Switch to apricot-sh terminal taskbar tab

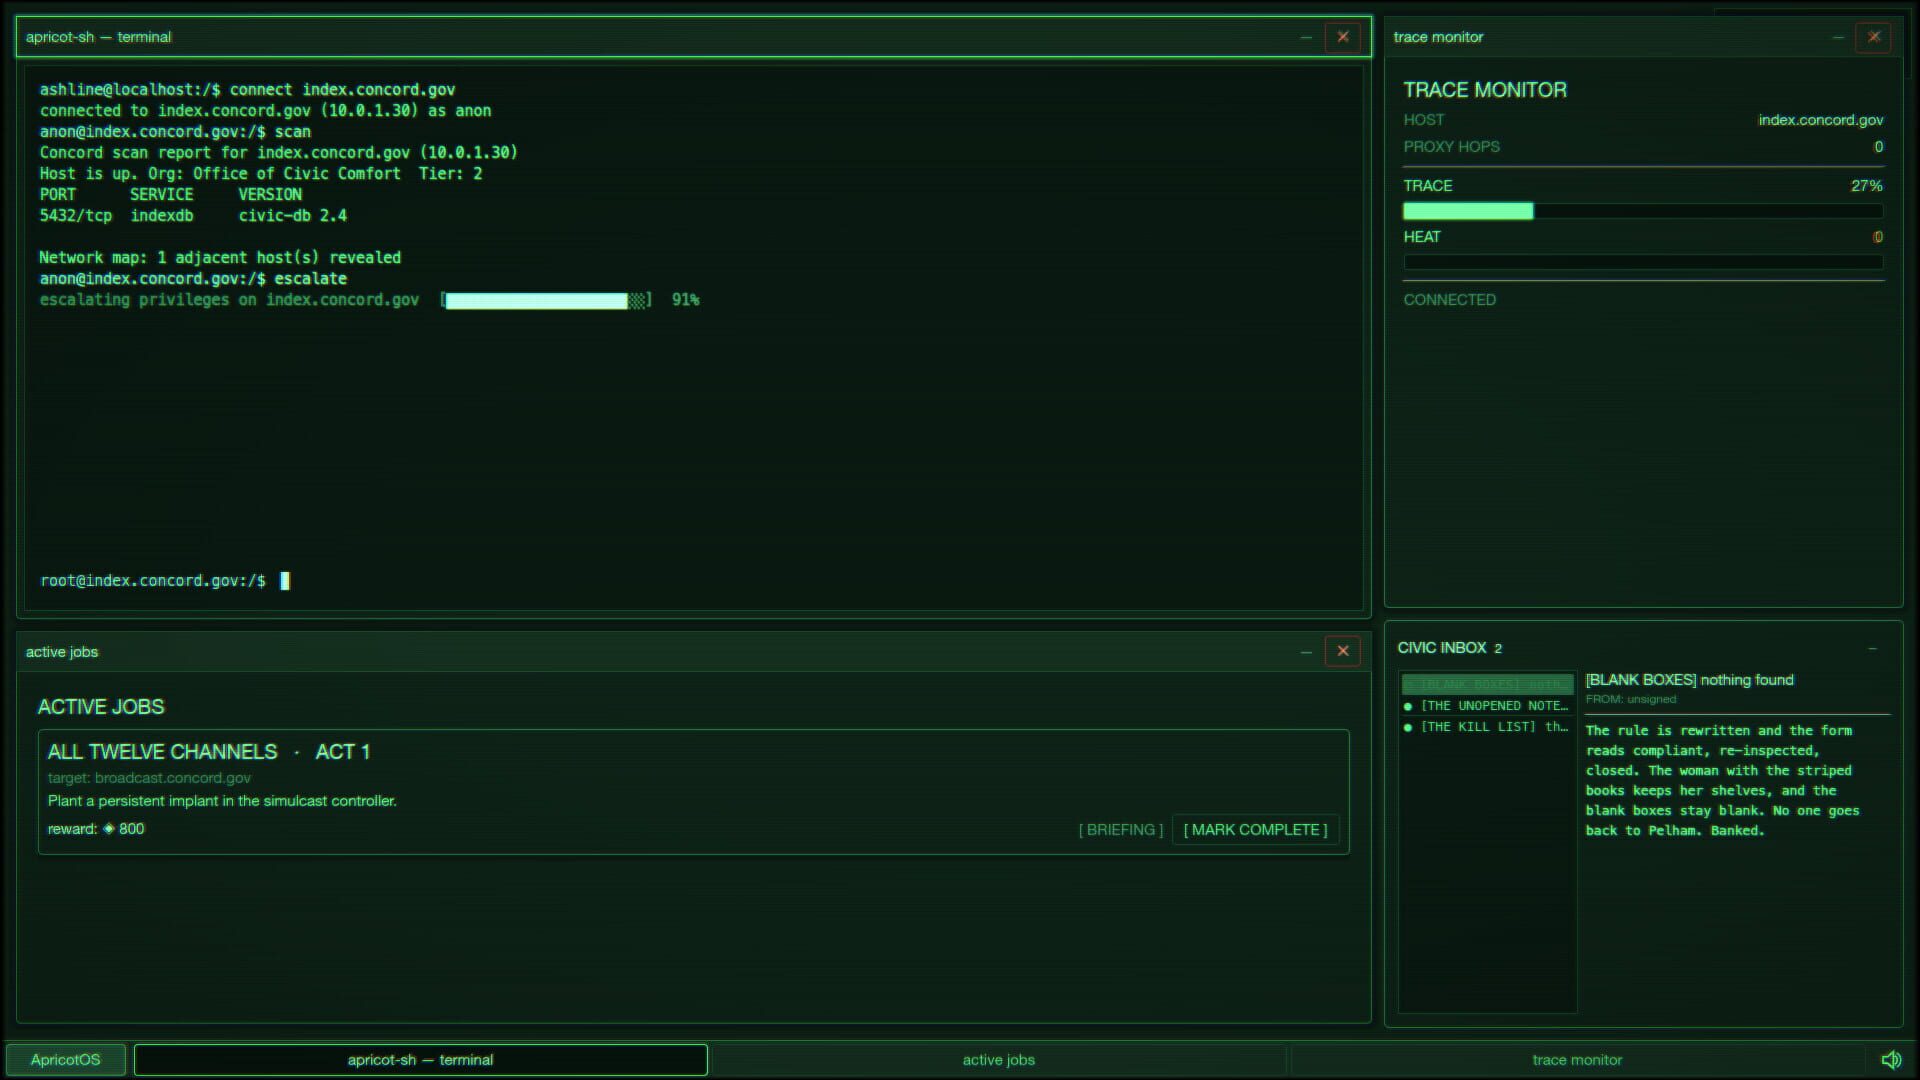421,1060
